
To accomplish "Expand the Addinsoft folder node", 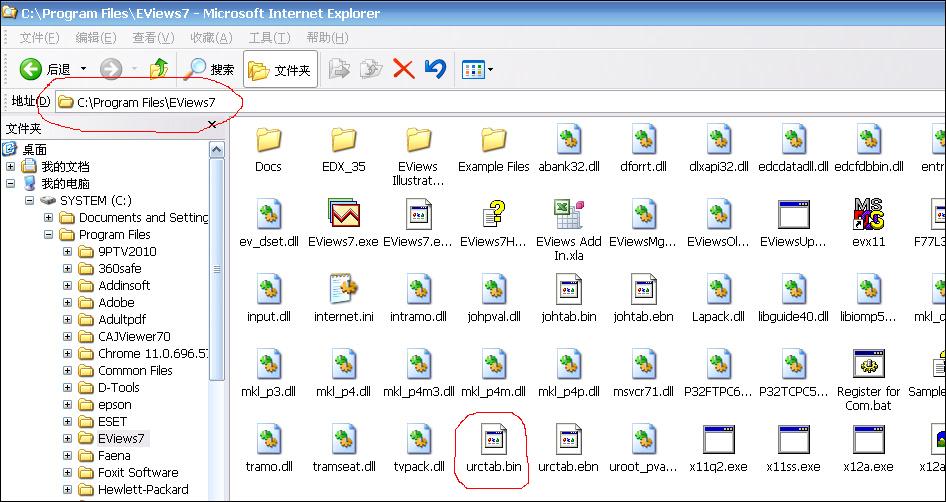I will (68, 285).
